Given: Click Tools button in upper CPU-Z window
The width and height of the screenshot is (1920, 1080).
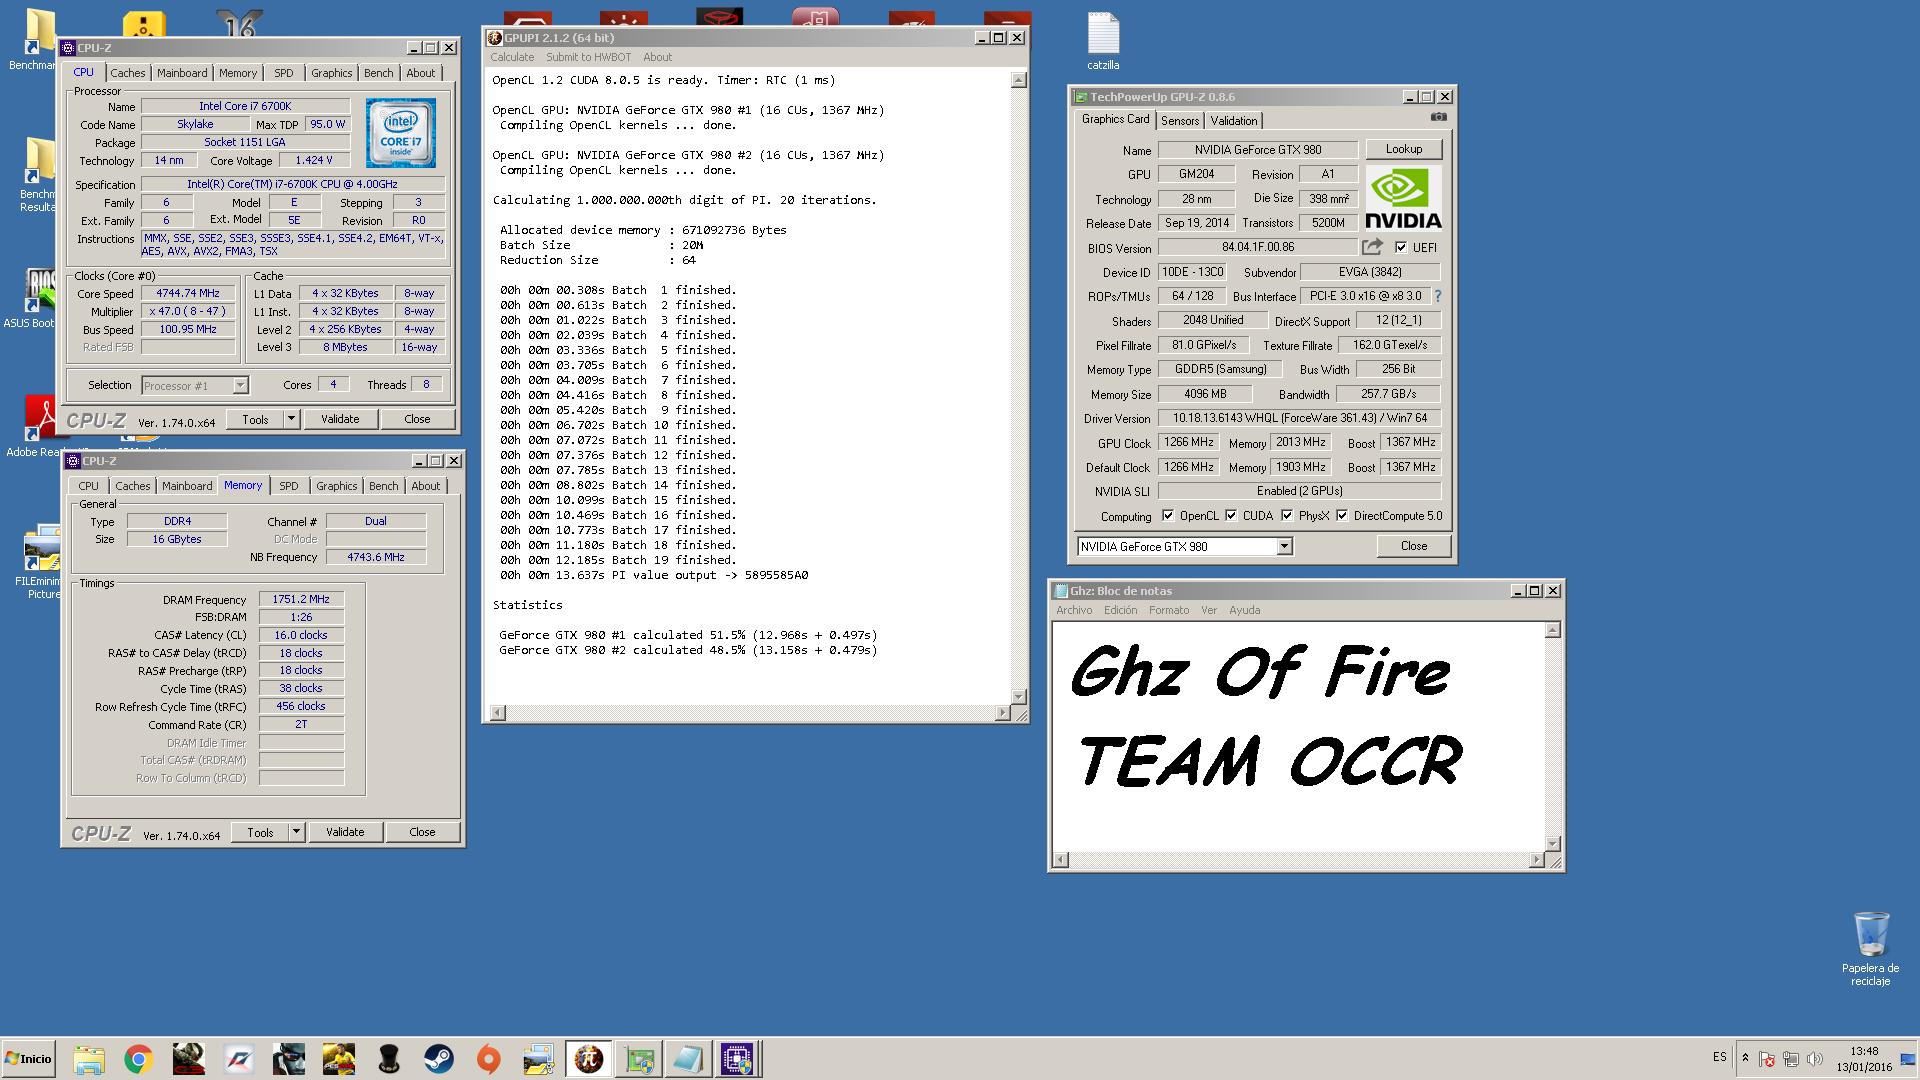Looking at the screenshot, I should click(256, 419).
